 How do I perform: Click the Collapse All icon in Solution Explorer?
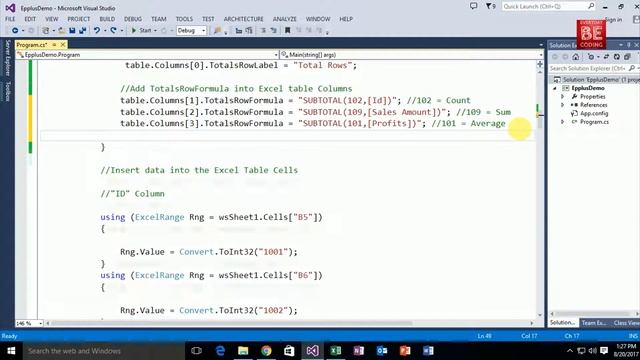tap(627, 57)
